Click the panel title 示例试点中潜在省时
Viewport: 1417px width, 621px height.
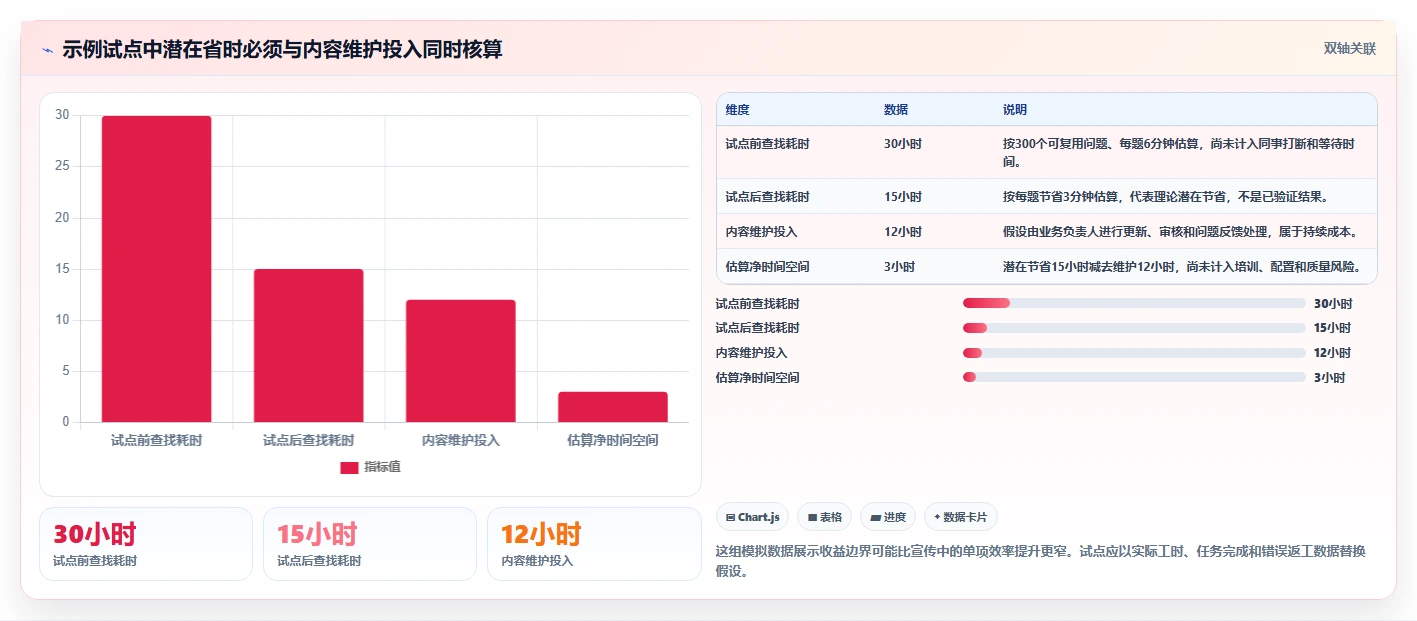pos(282,49)
